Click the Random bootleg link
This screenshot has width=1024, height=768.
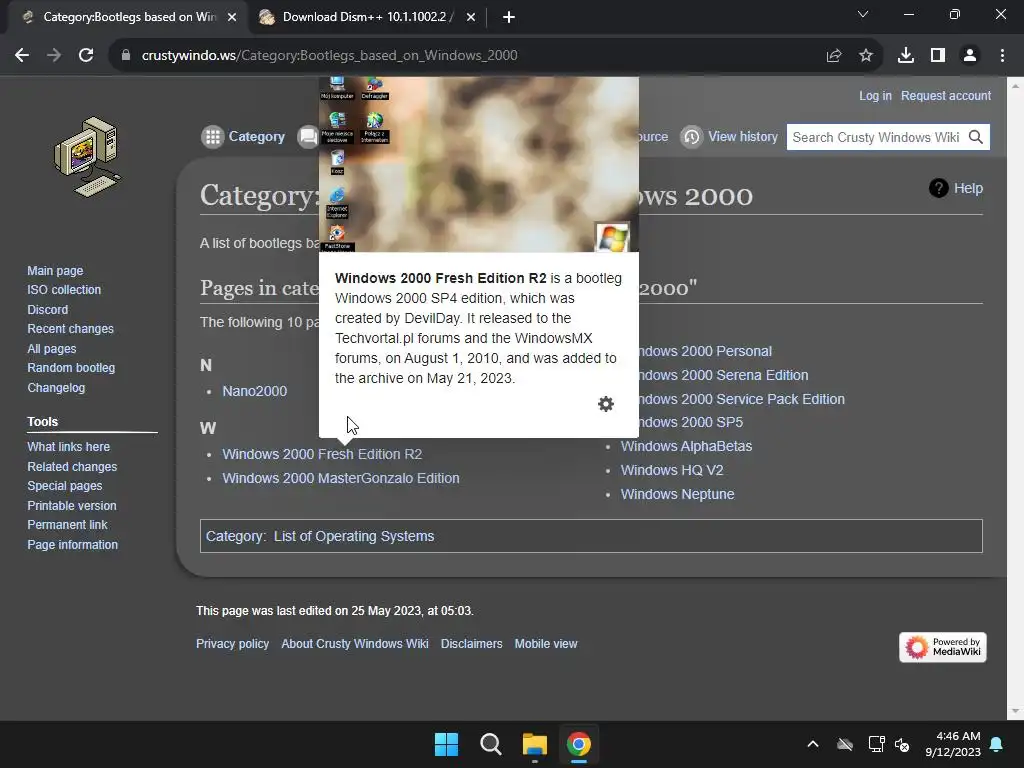(71, 368)
